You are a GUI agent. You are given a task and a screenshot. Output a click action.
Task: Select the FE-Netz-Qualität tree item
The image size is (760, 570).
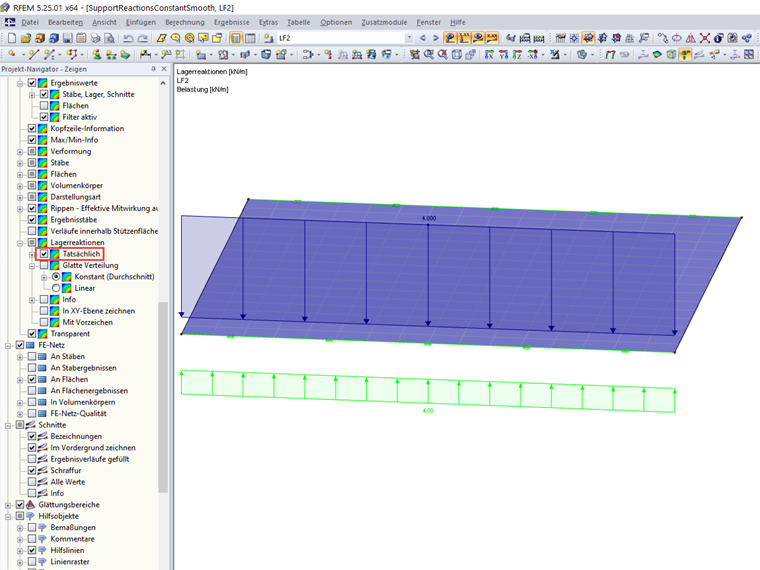tap(79, 413)
